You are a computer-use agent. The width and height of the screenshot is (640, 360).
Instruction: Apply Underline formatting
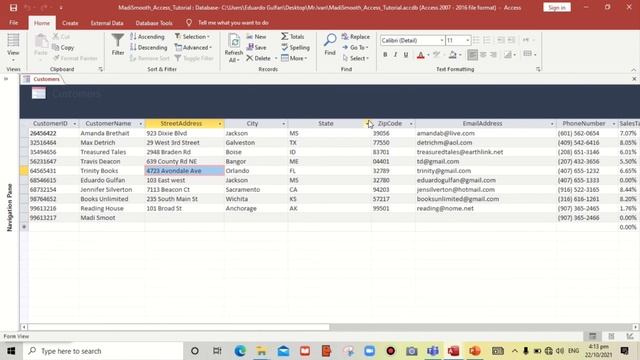pyautogui.click(x=406, y=55)
